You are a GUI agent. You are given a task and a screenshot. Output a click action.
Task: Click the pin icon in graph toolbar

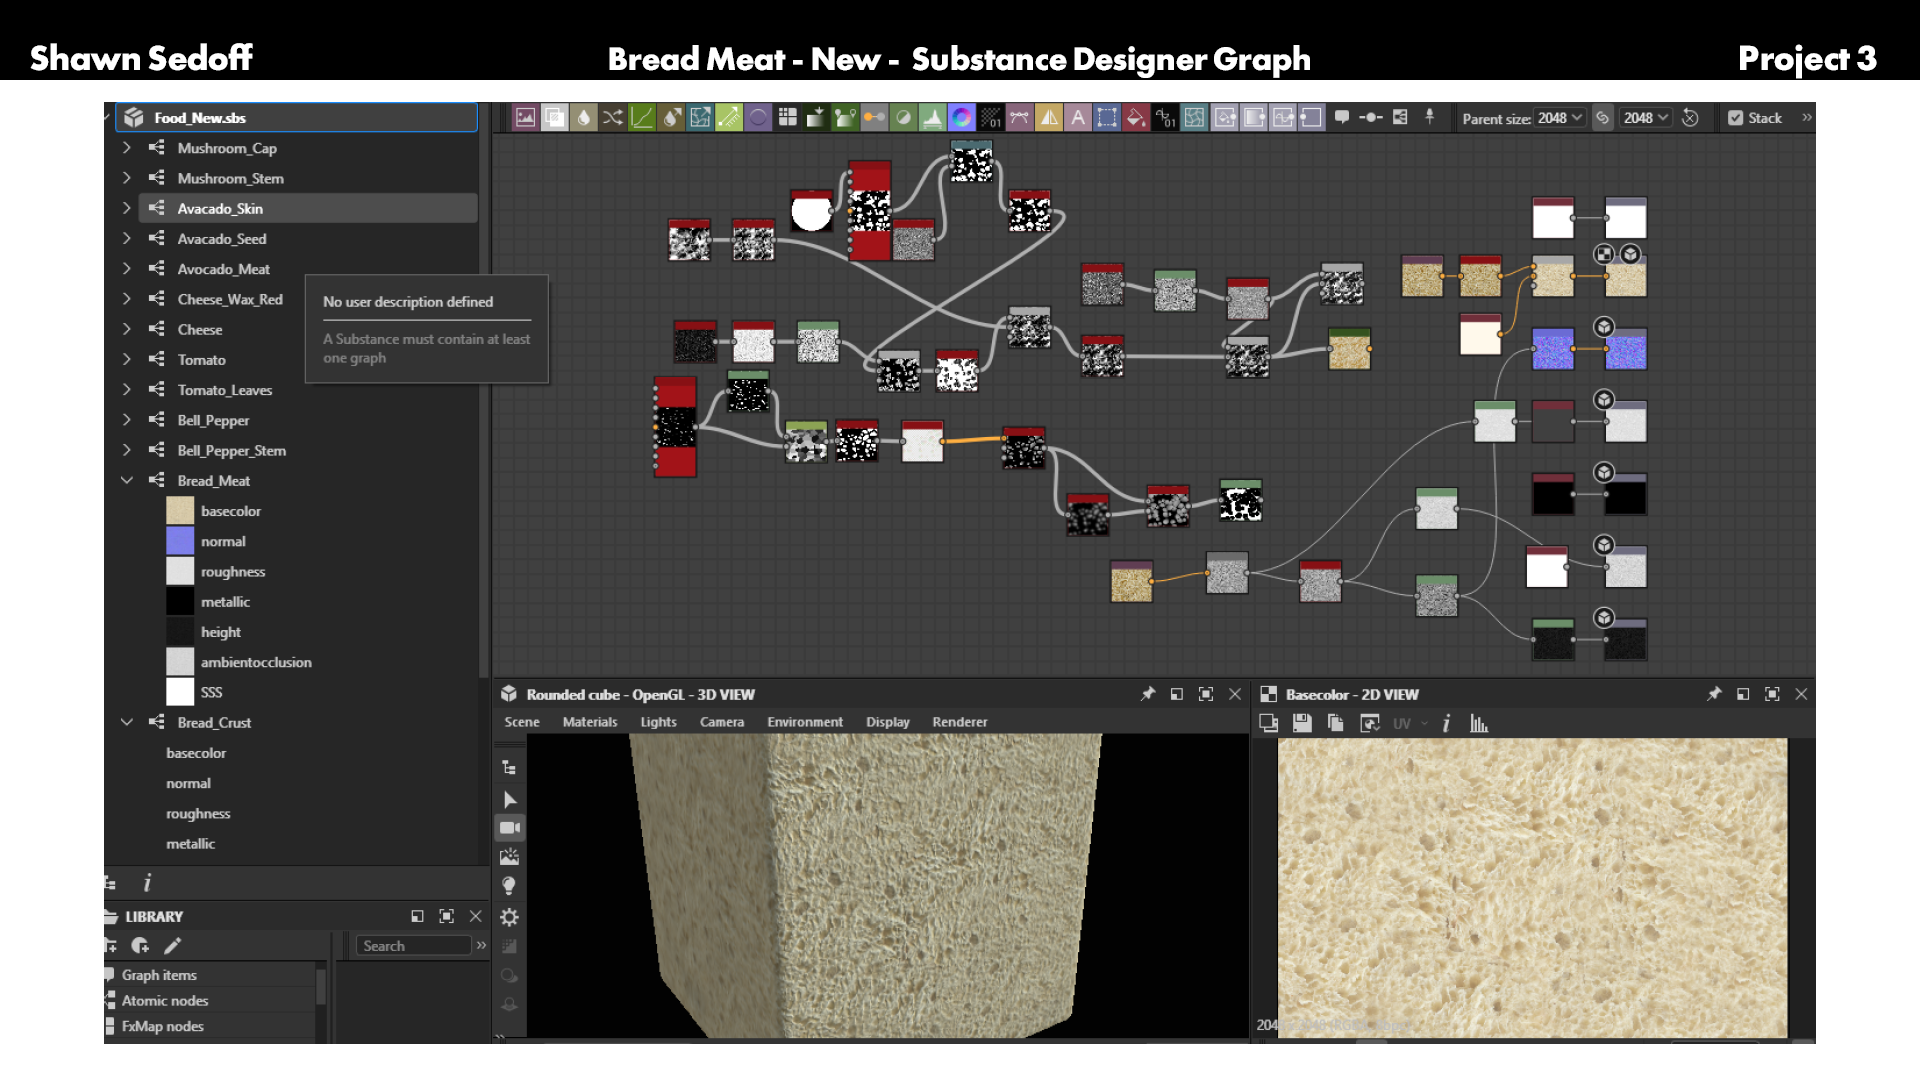click(x=1430, y=117)
